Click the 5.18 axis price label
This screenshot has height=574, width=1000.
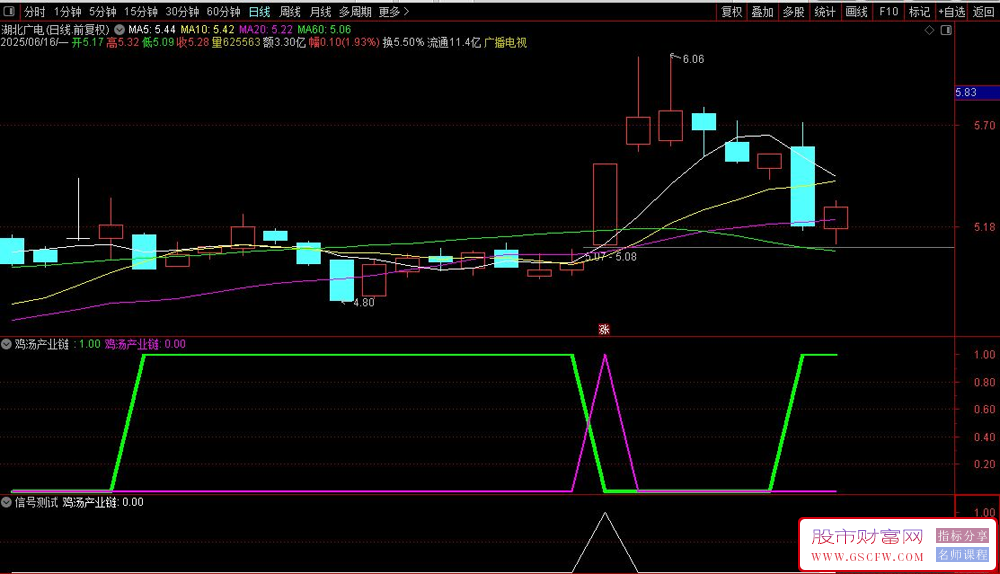[x=985, y=227]
